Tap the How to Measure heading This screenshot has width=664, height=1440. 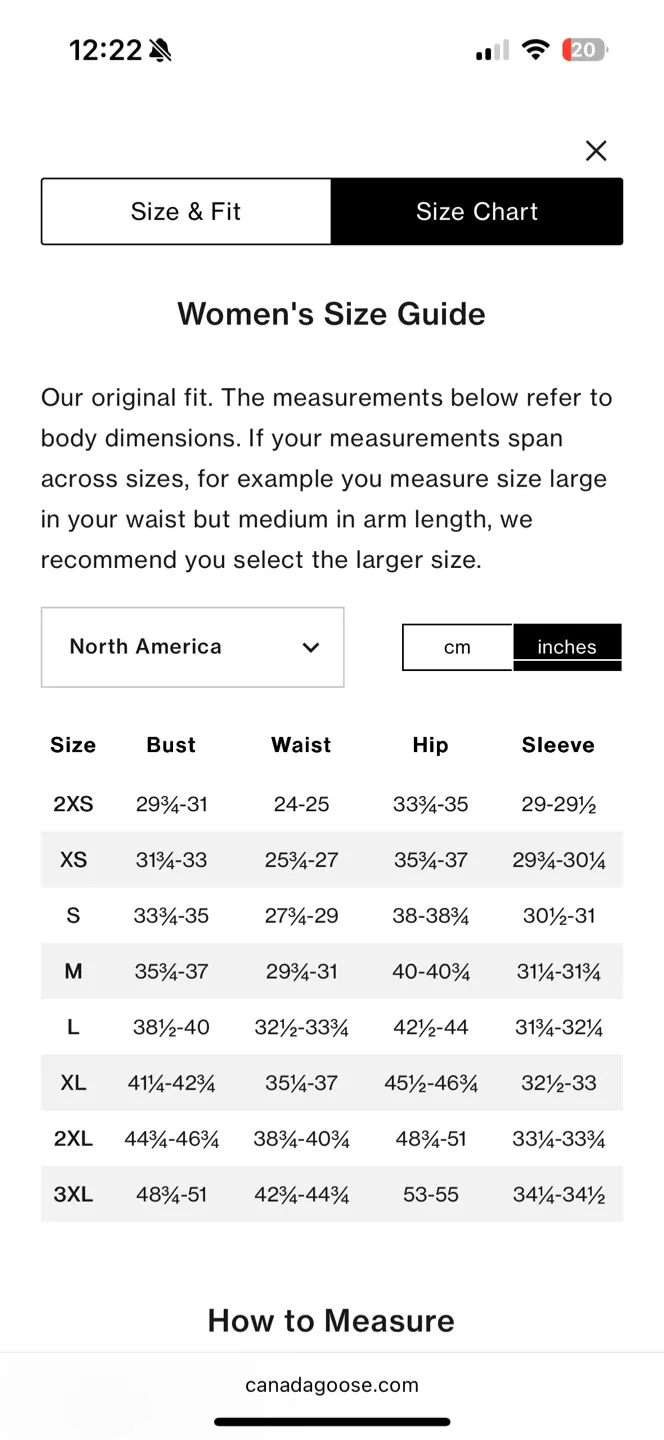pos(331,1320)
